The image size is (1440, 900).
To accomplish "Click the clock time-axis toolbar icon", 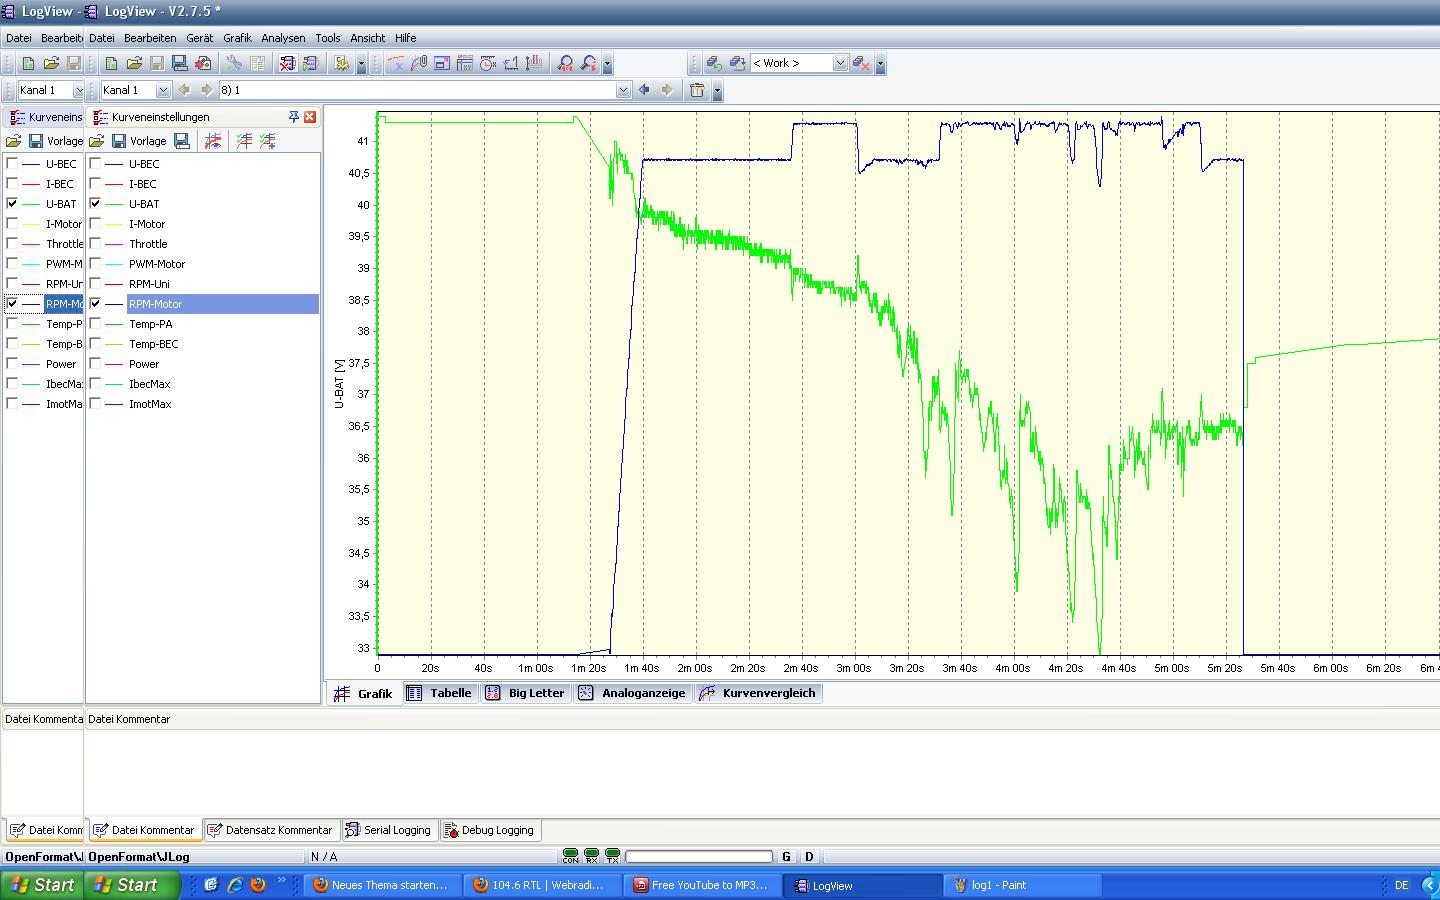I will coord(488,63).
